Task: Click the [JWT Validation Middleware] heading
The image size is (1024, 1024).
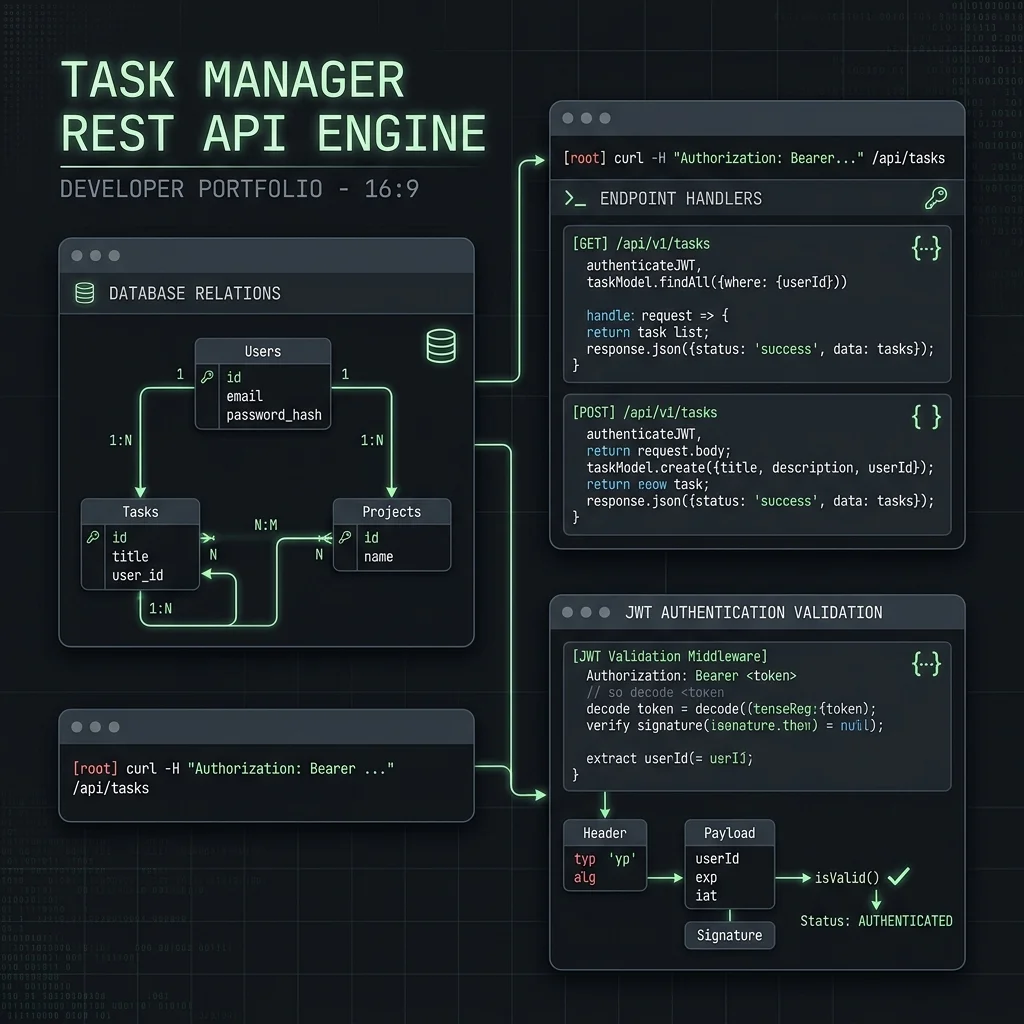Action: [x=669, y=656]
